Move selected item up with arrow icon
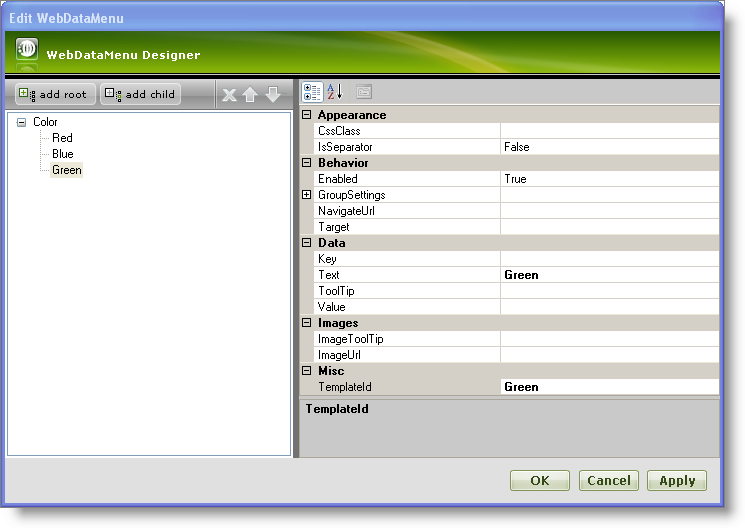The width and height of the screenshot is (745, 528). 250,95
